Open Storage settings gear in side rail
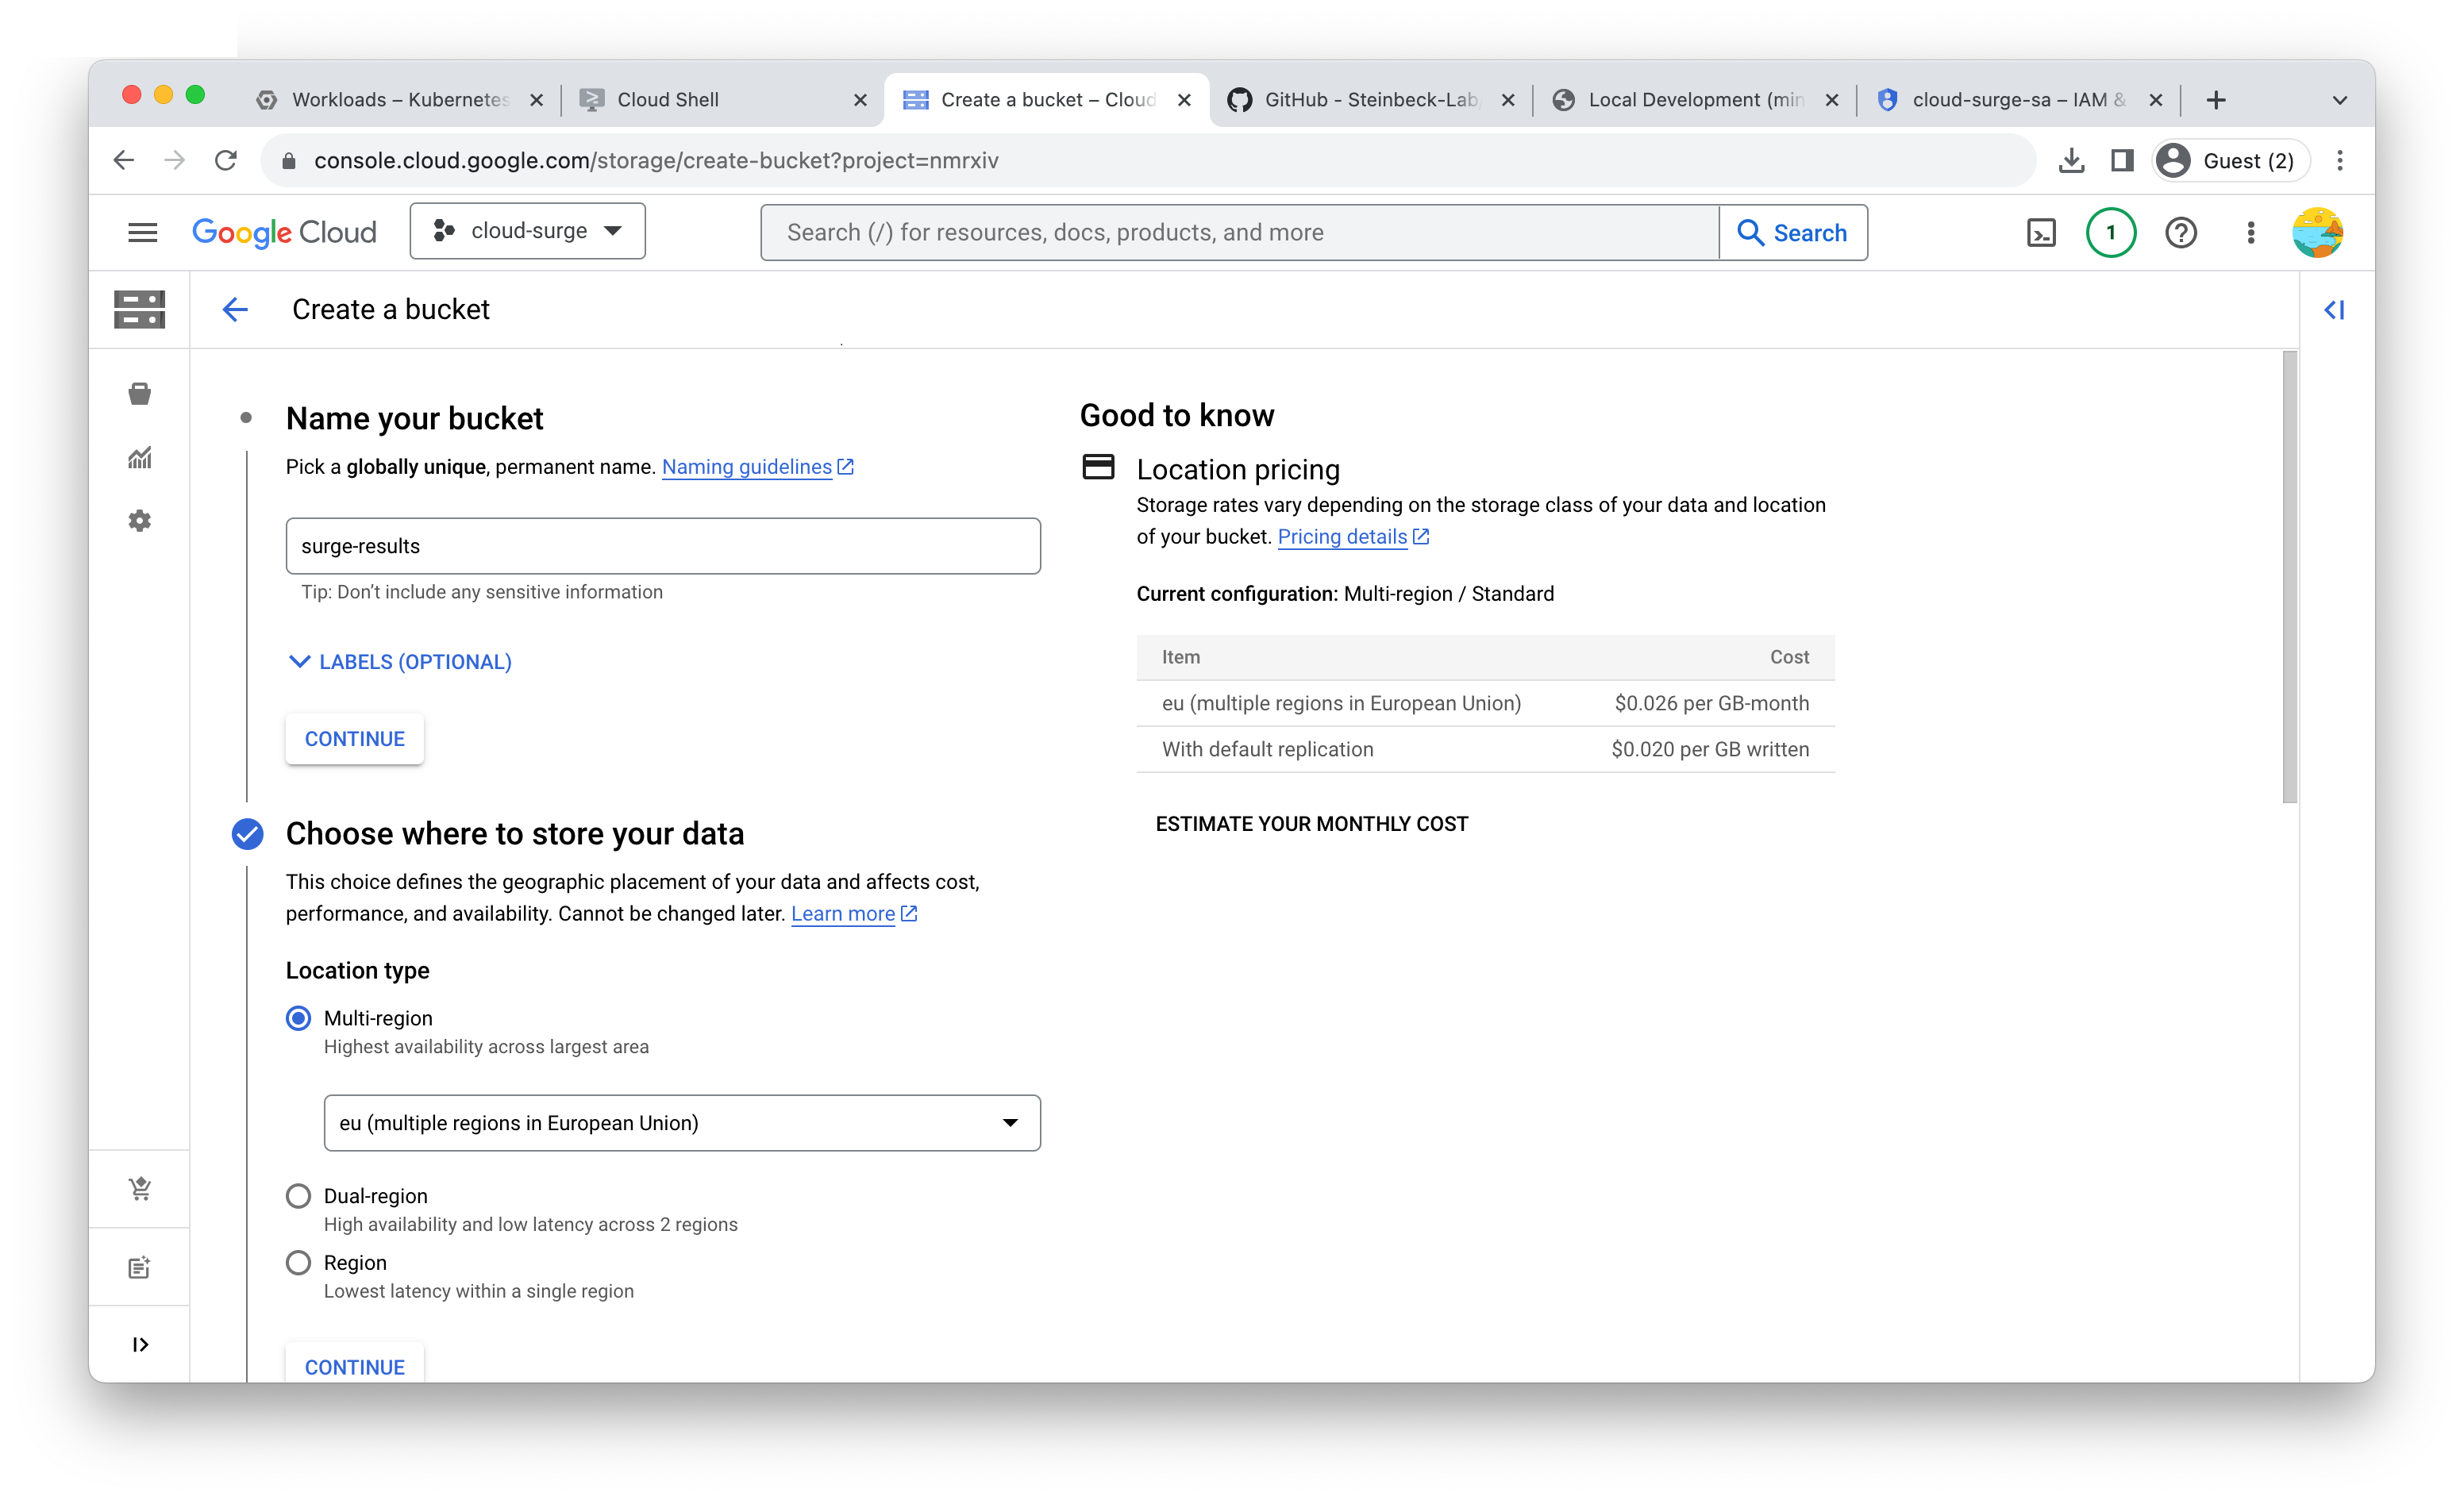Viewport: 2464px width, 1500px height. point(140,521)
